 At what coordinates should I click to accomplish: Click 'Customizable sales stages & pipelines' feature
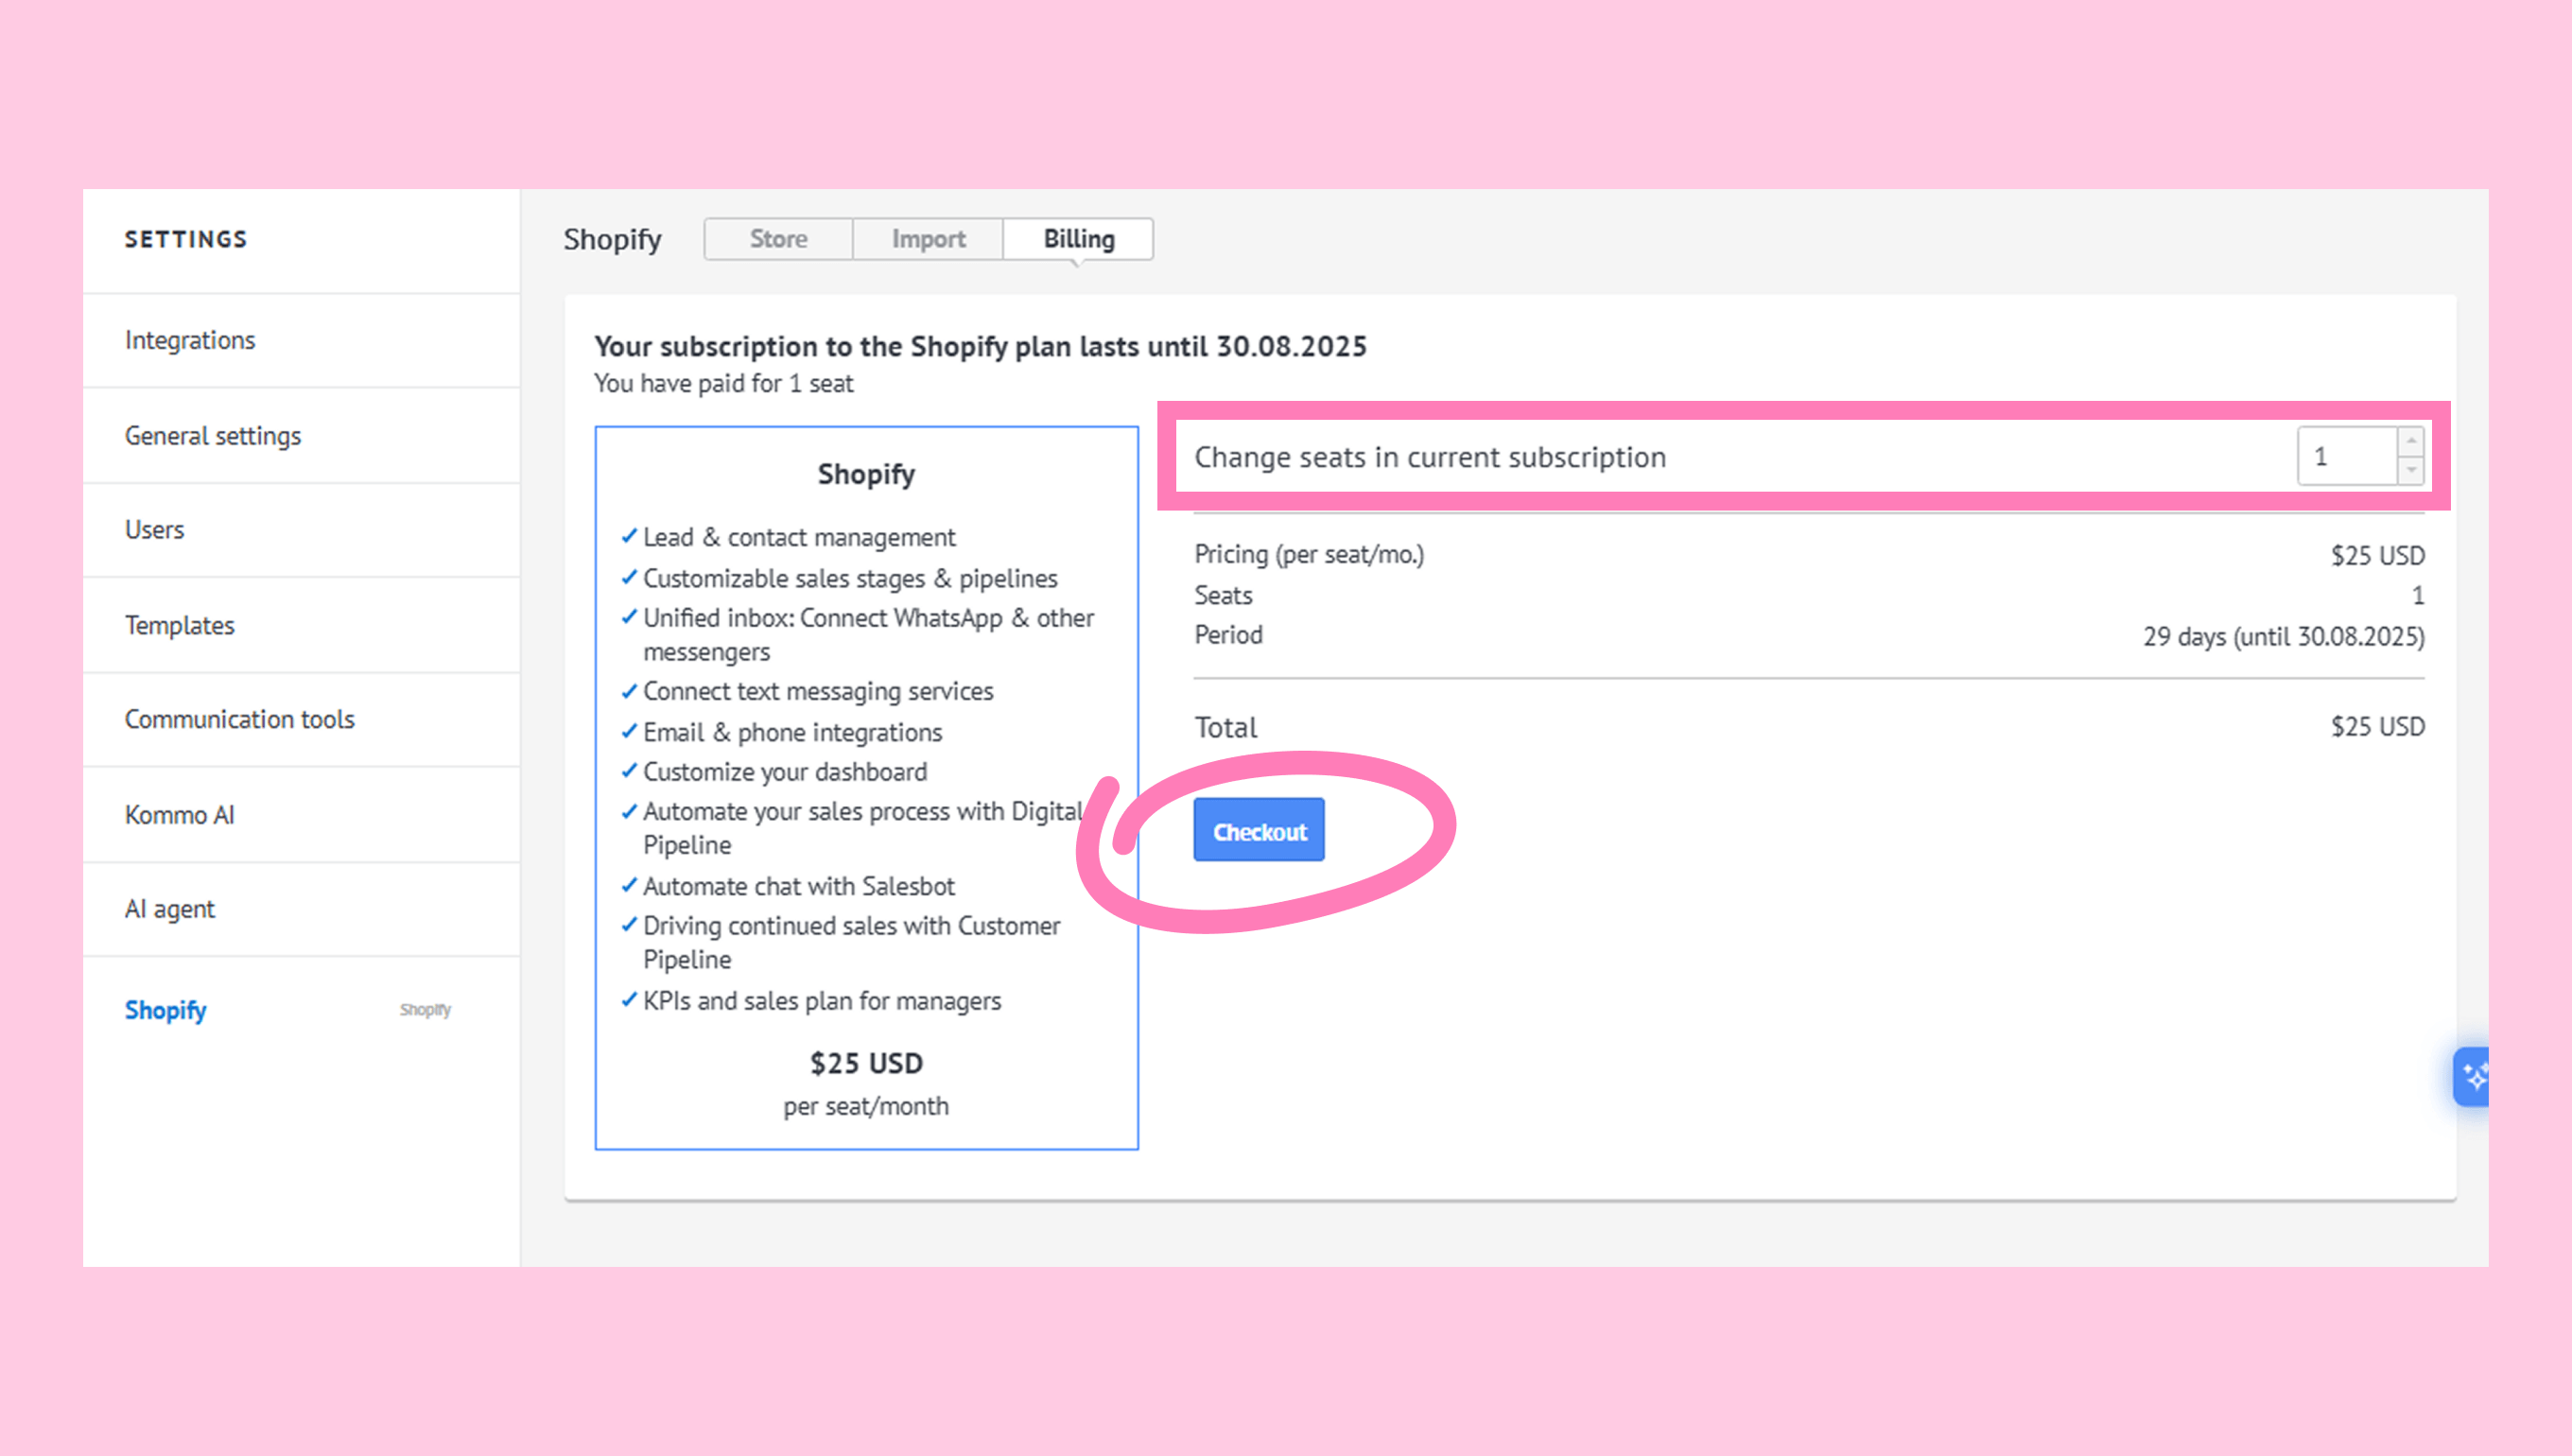[x=850, y=578]
